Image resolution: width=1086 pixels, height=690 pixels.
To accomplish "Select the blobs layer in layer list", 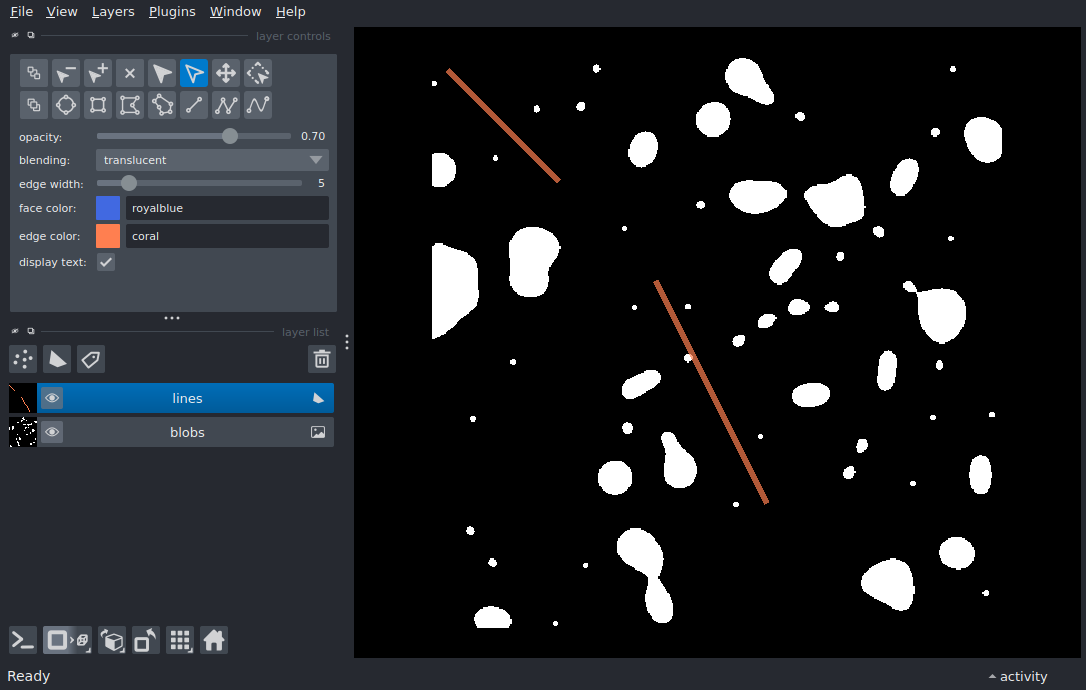I will (x=187, y=432).
